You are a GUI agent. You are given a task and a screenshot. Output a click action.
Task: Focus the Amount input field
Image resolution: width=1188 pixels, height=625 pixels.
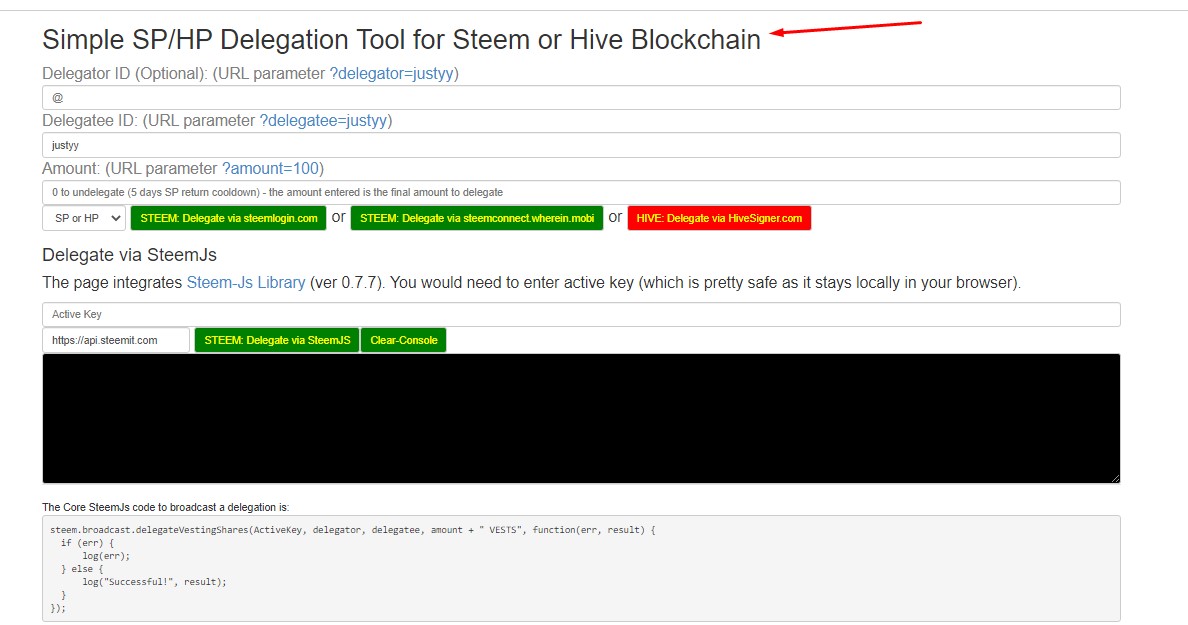pos(581,192)
